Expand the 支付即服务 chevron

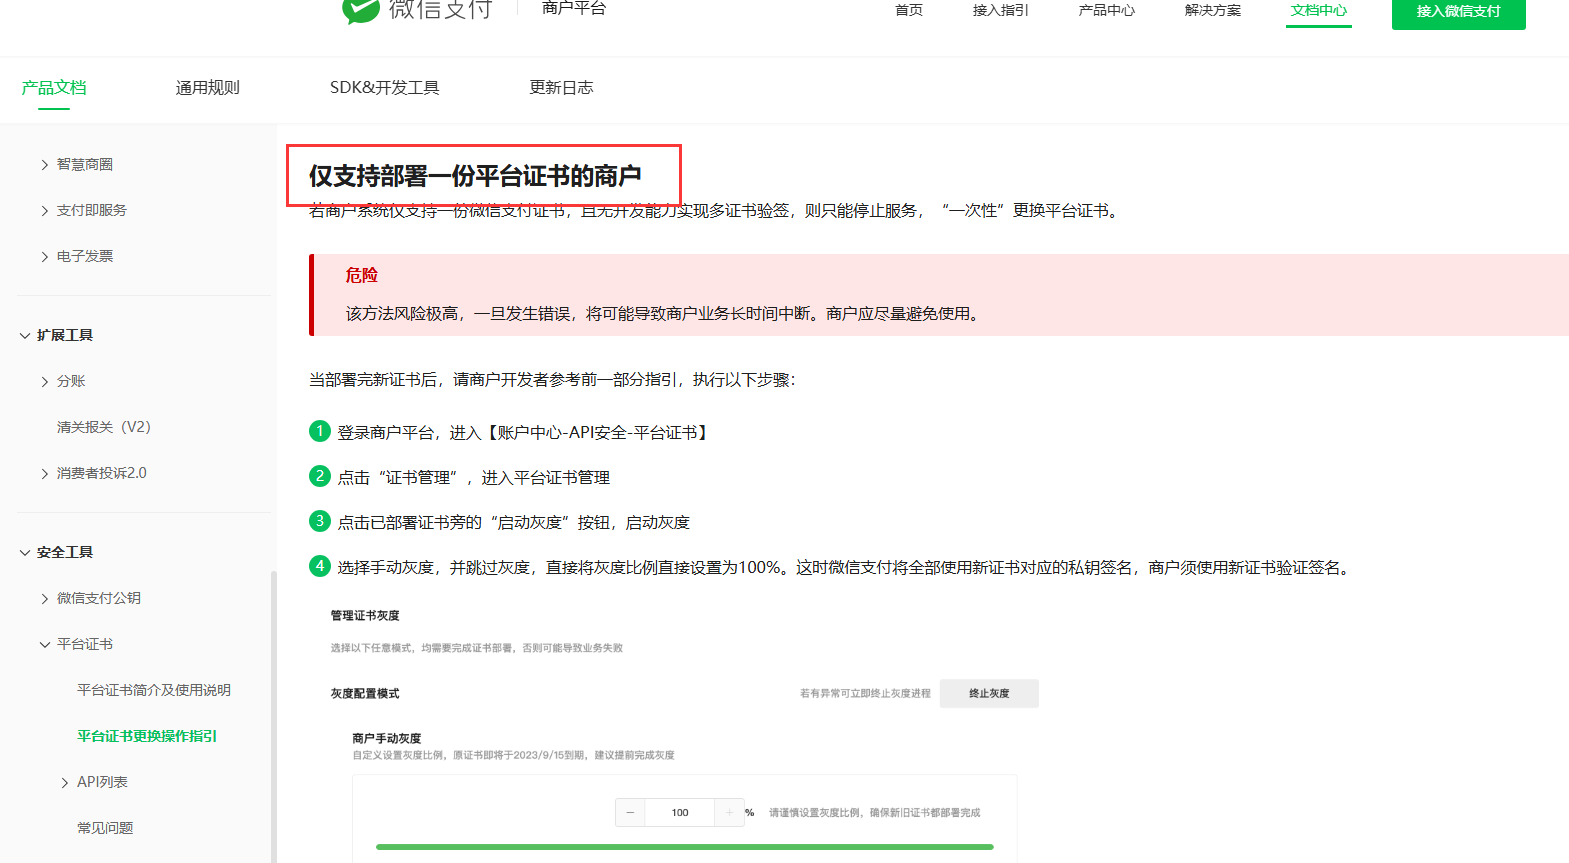pyautogui.click(x=45, y=211)
